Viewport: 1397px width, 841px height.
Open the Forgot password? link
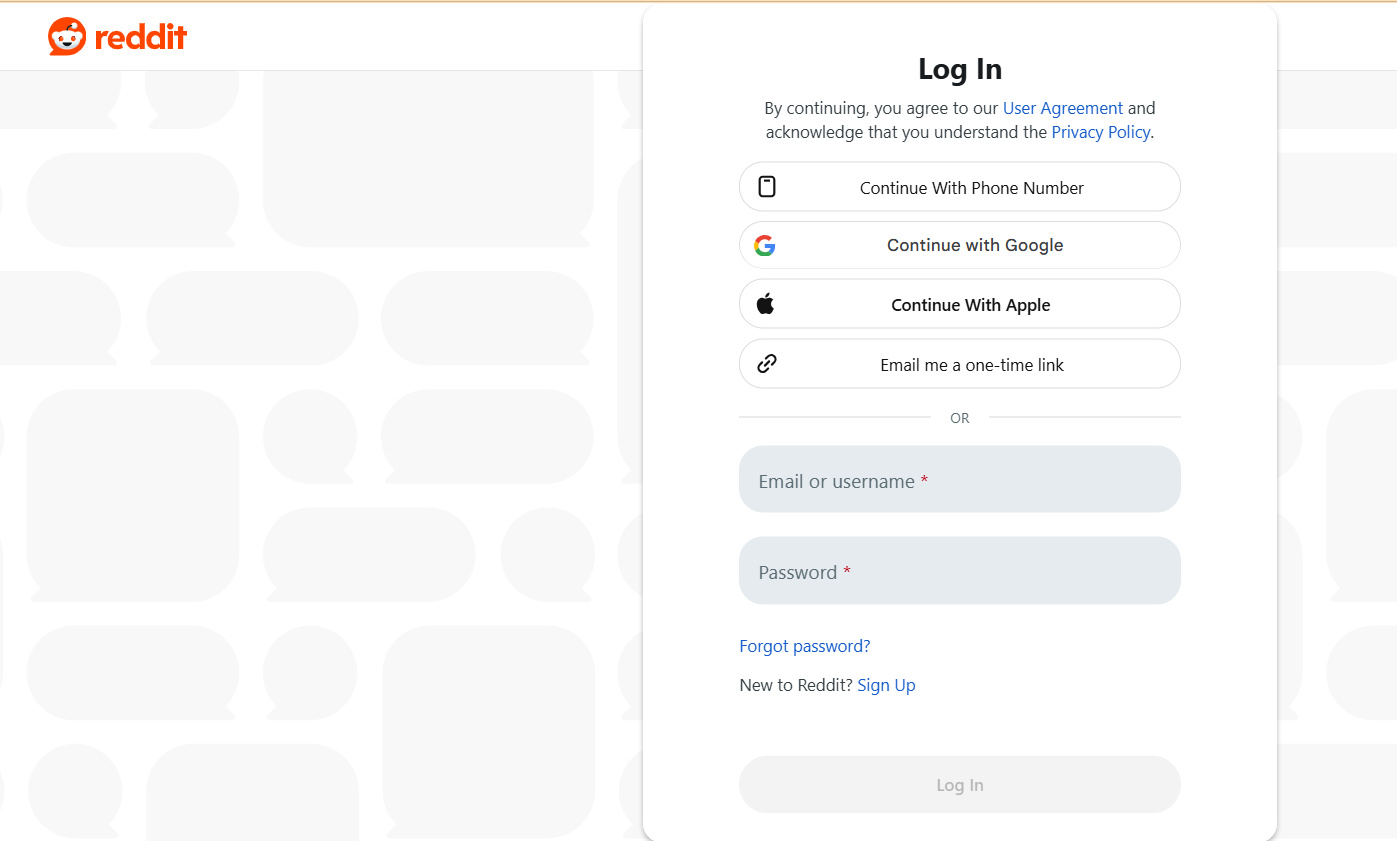pyautogui.click(x=804, y=646)
